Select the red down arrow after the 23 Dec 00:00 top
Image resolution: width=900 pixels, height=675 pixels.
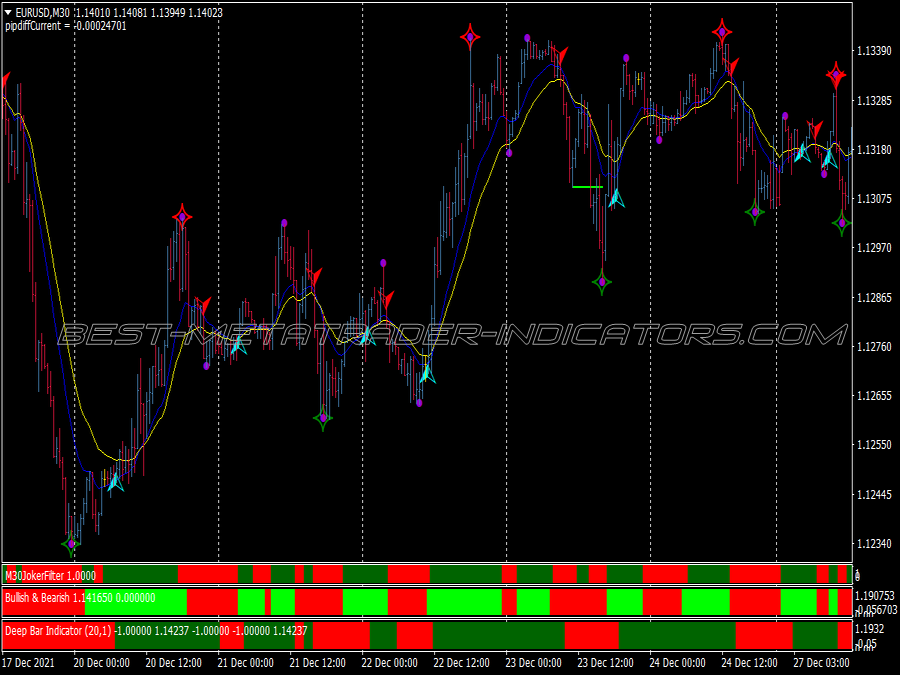point(560,56)
